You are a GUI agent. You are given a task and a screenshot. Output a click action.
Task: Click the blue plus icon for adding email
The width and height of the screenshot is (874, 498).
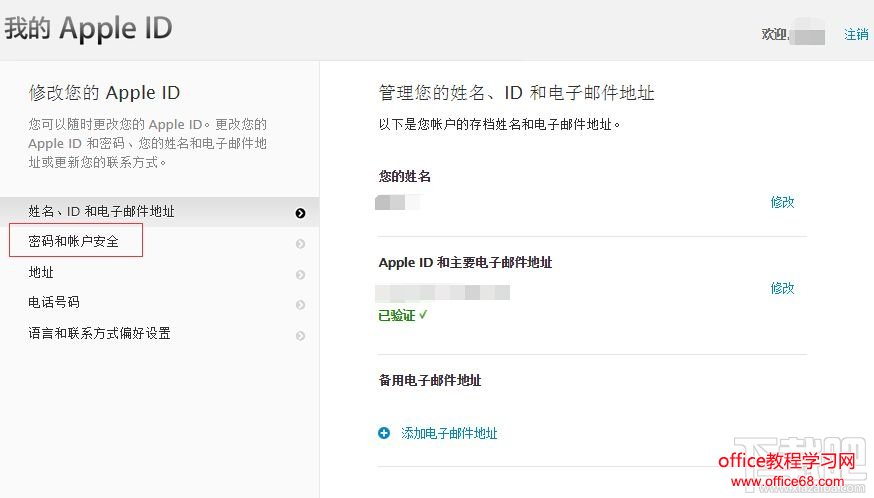(x=385, y=434)
